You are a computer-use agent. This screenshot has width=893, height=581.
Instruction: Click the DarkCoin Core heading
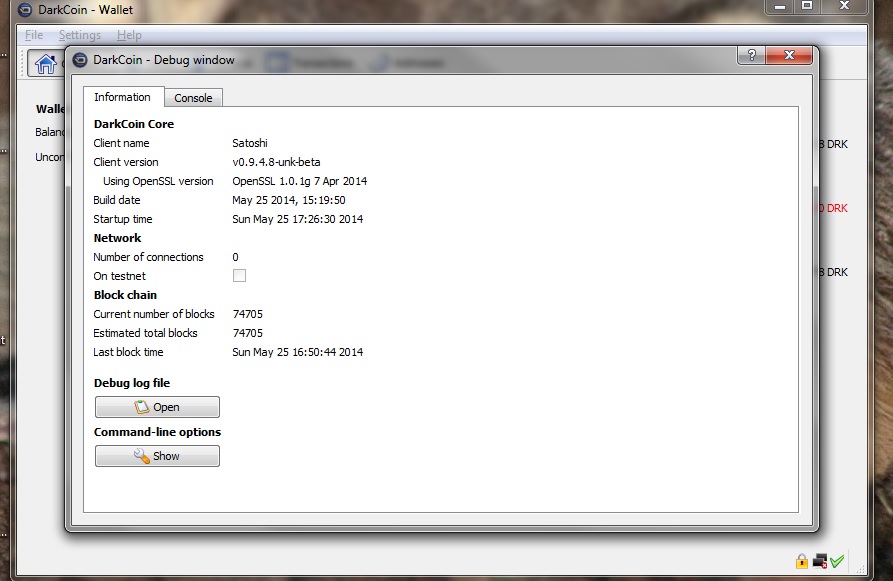134,124
